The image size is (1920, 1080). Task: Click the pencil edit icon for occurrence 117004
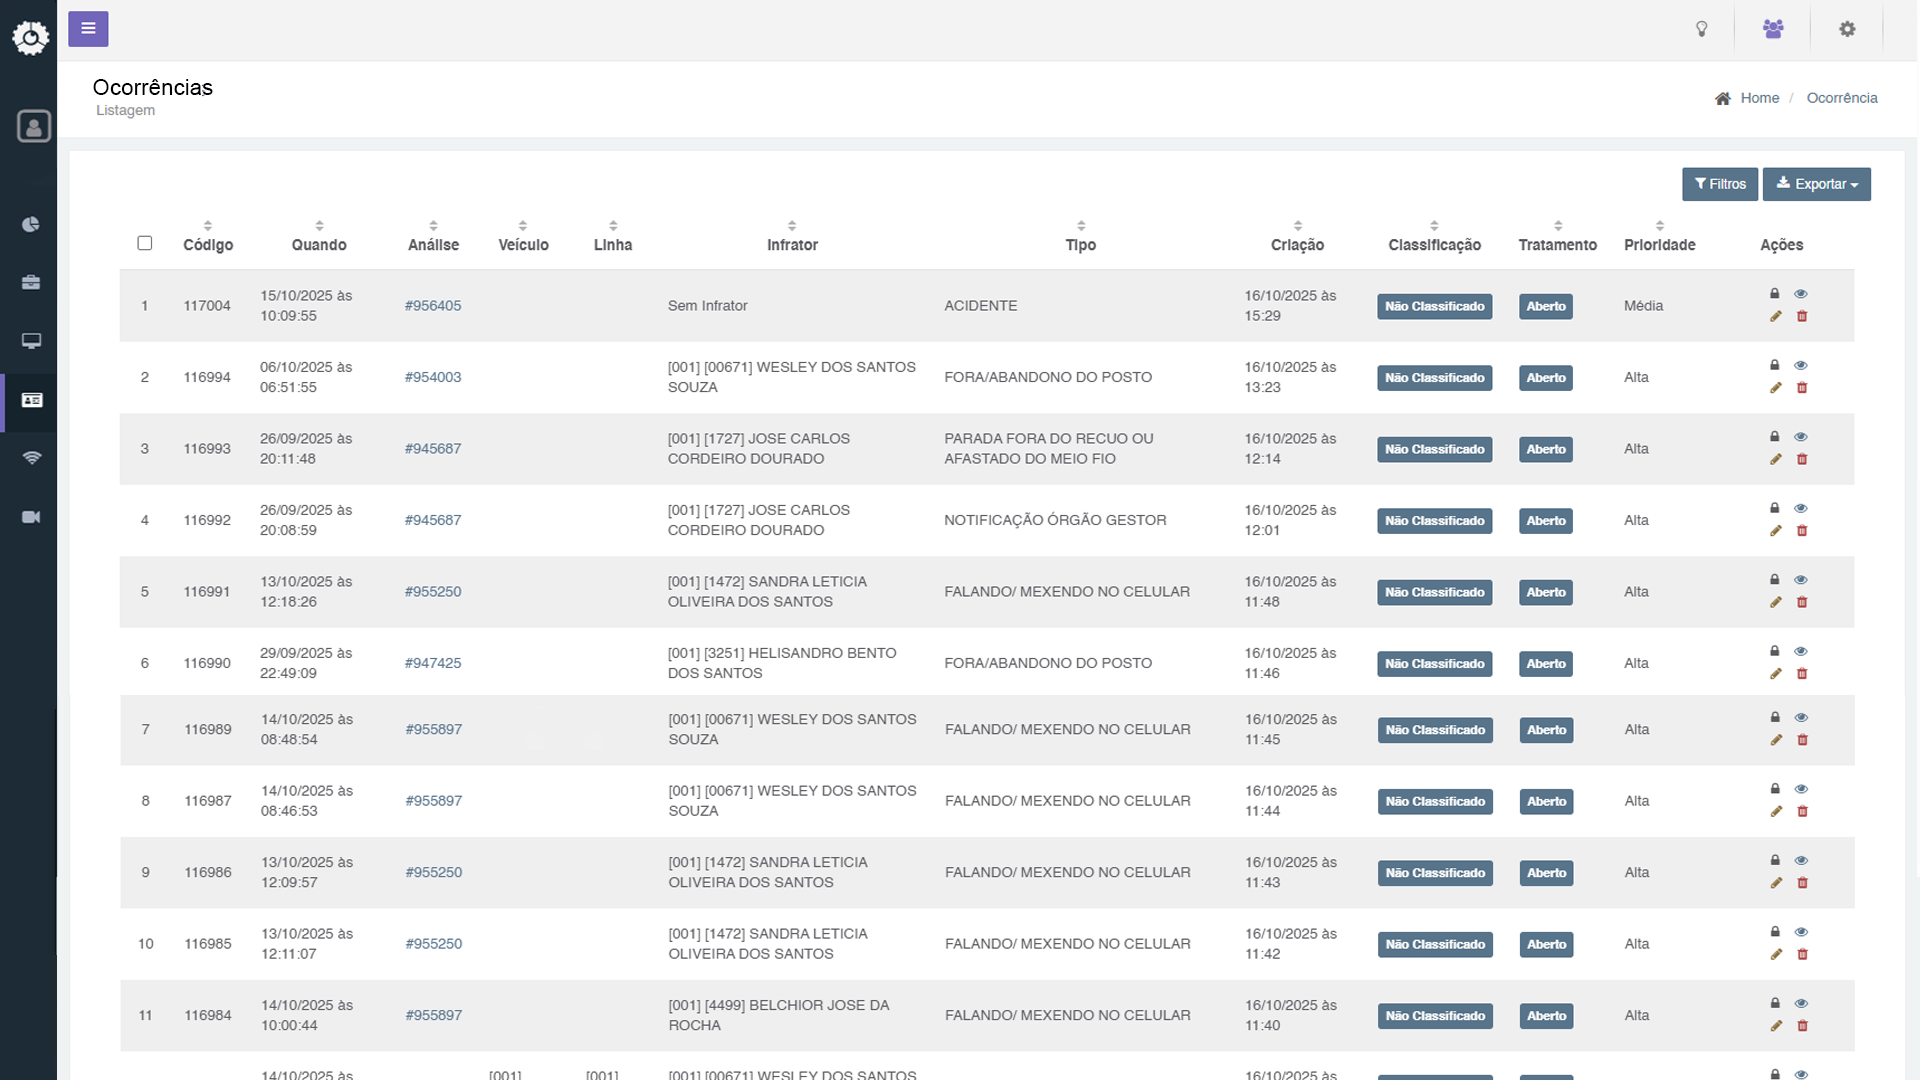[1775, 317]
